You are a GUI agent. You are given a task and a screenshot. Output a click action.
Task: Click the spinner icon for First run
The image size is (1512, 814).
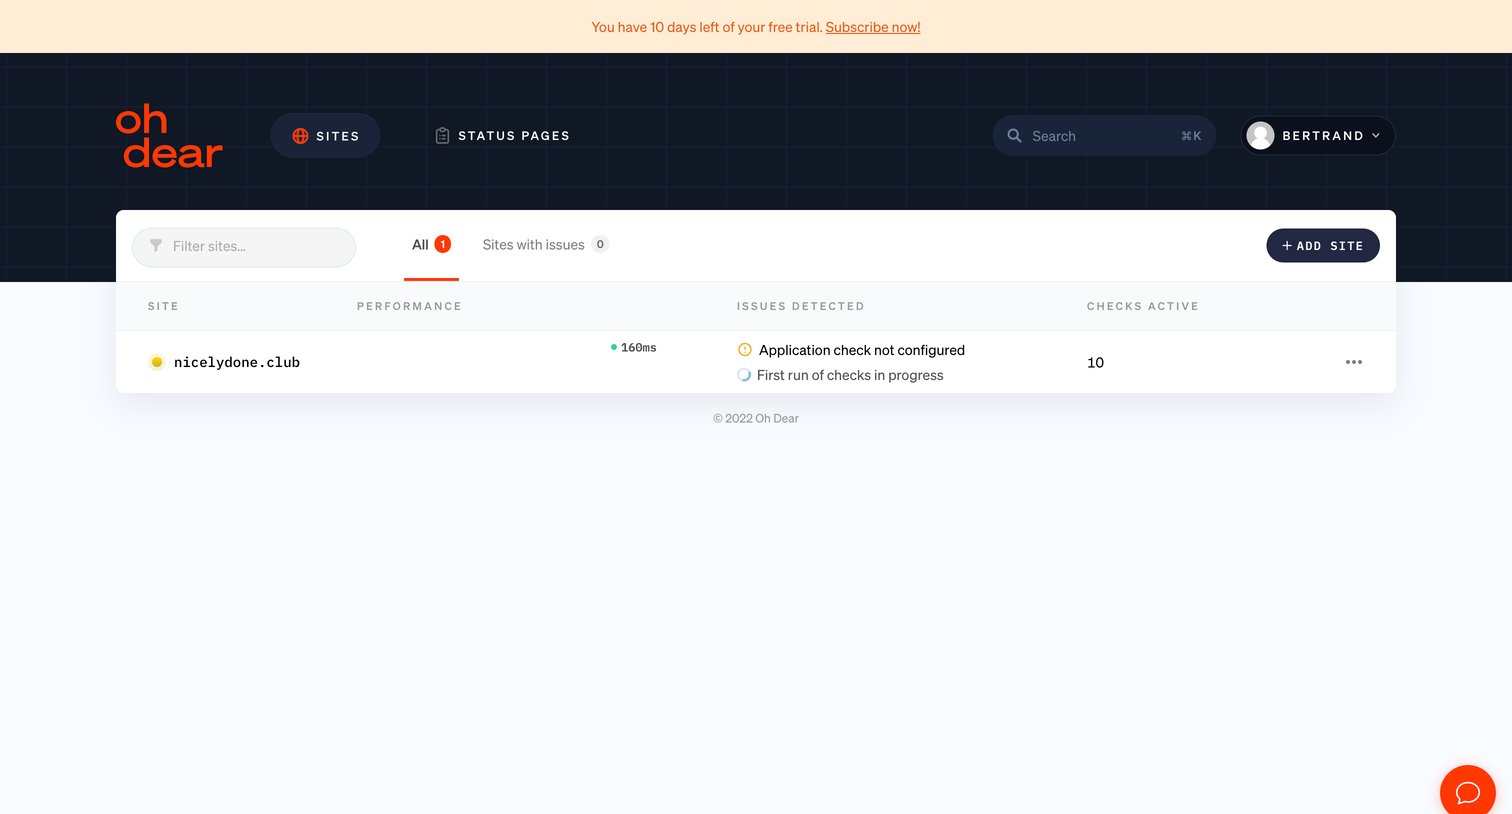(x=744, y=375)
